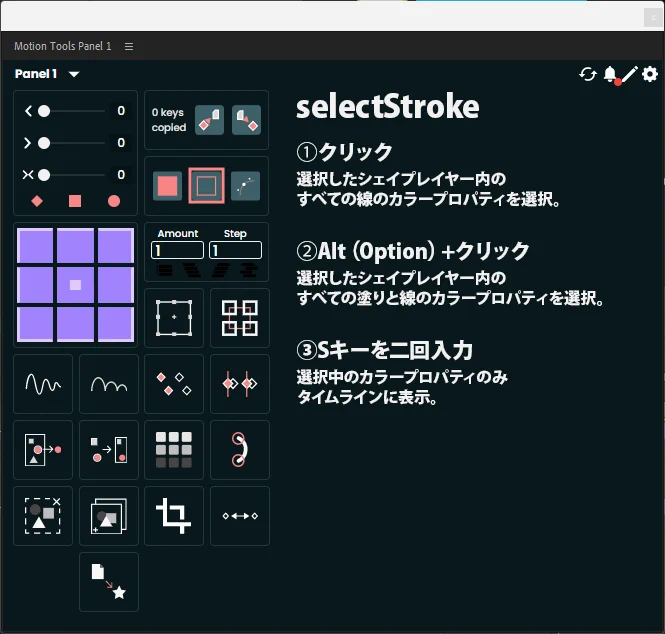Click the bounding box null icon
Image resolution: width=665 pixels, height=634 pixels.
coord(174,318)
